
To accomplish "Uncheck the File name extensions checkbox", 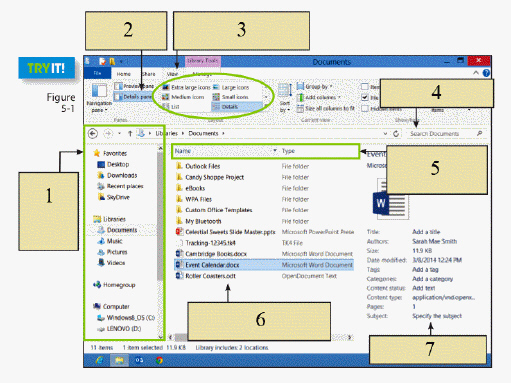I will (365, 97).
